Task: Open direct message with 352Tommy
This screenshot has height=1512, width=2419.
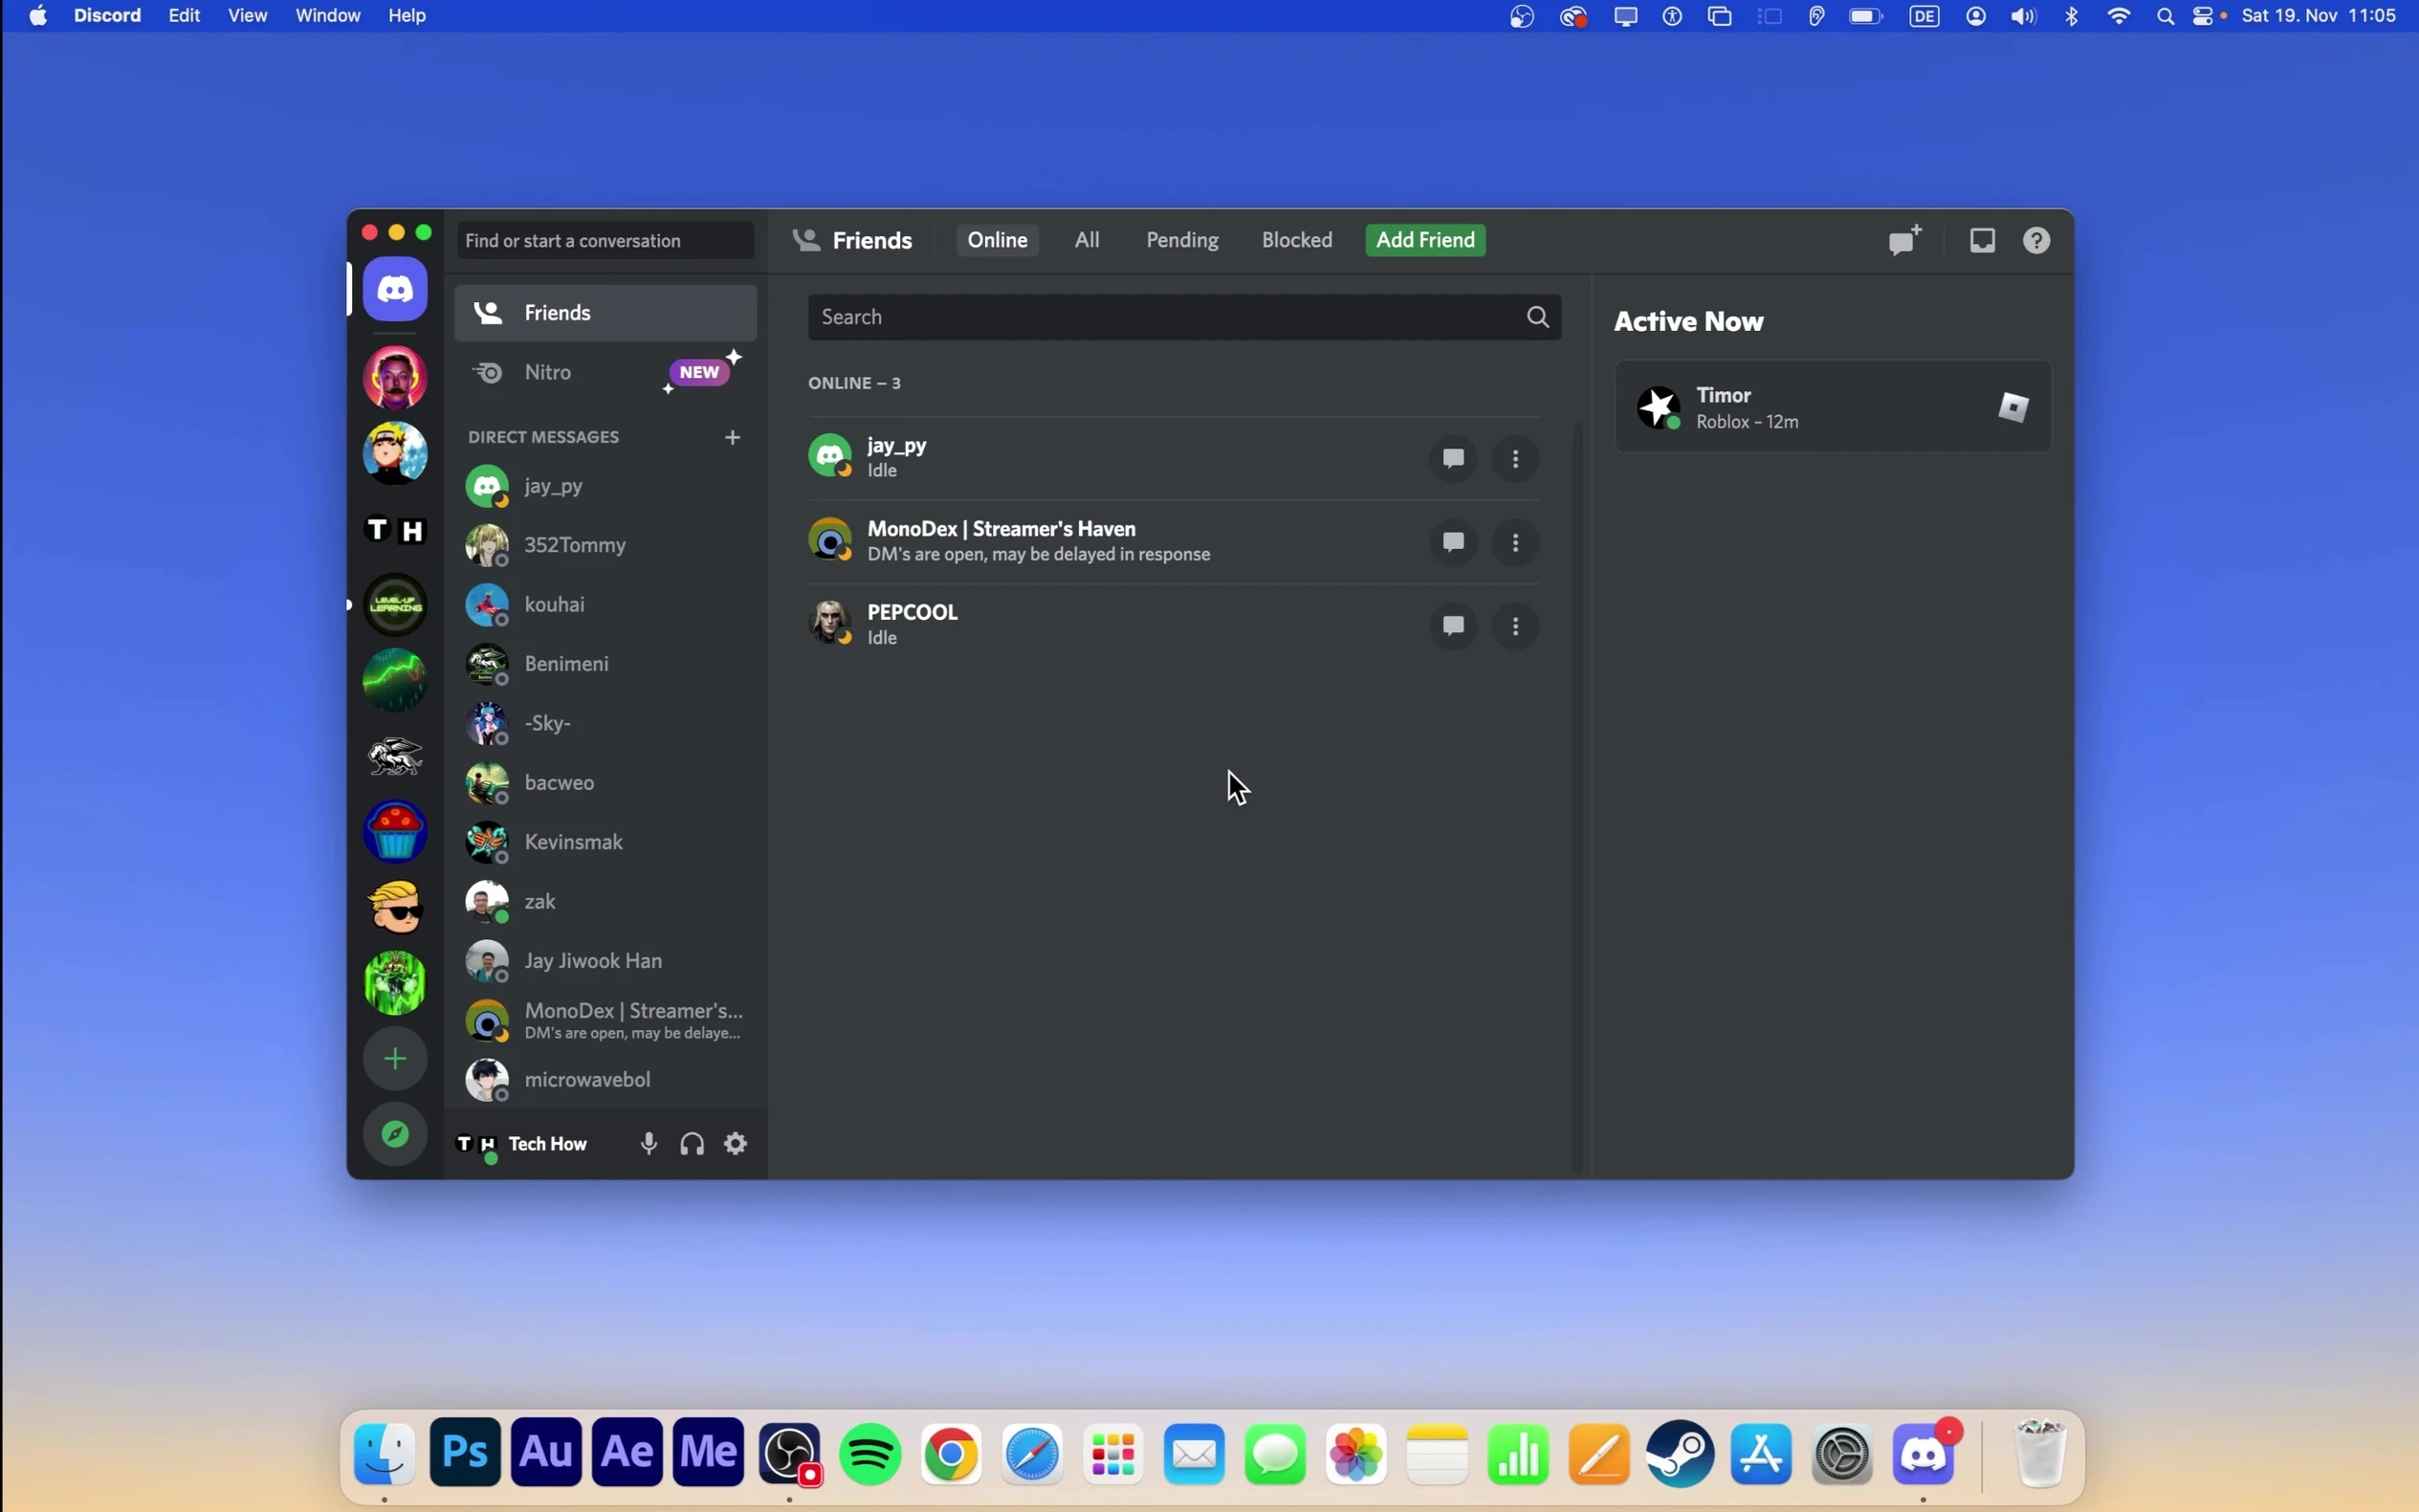Action: [x=606, y=545]
